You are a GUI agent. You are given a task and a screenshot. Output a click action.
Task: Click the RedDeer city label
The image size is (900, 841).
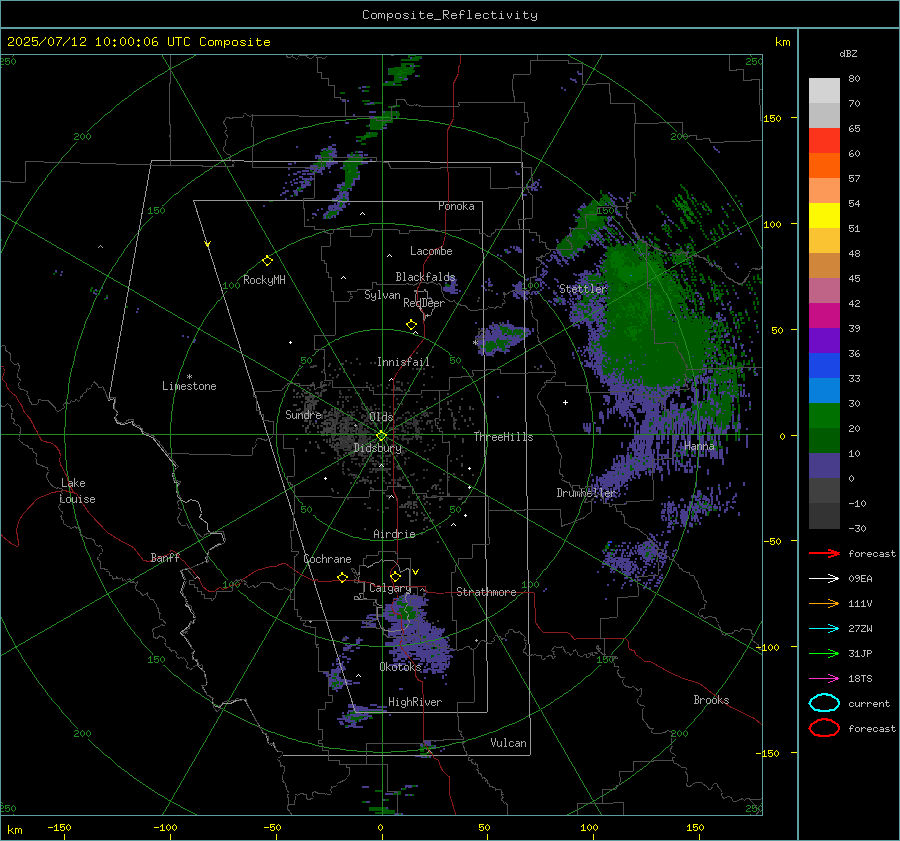pyautogui.click(x=424, y=303)
